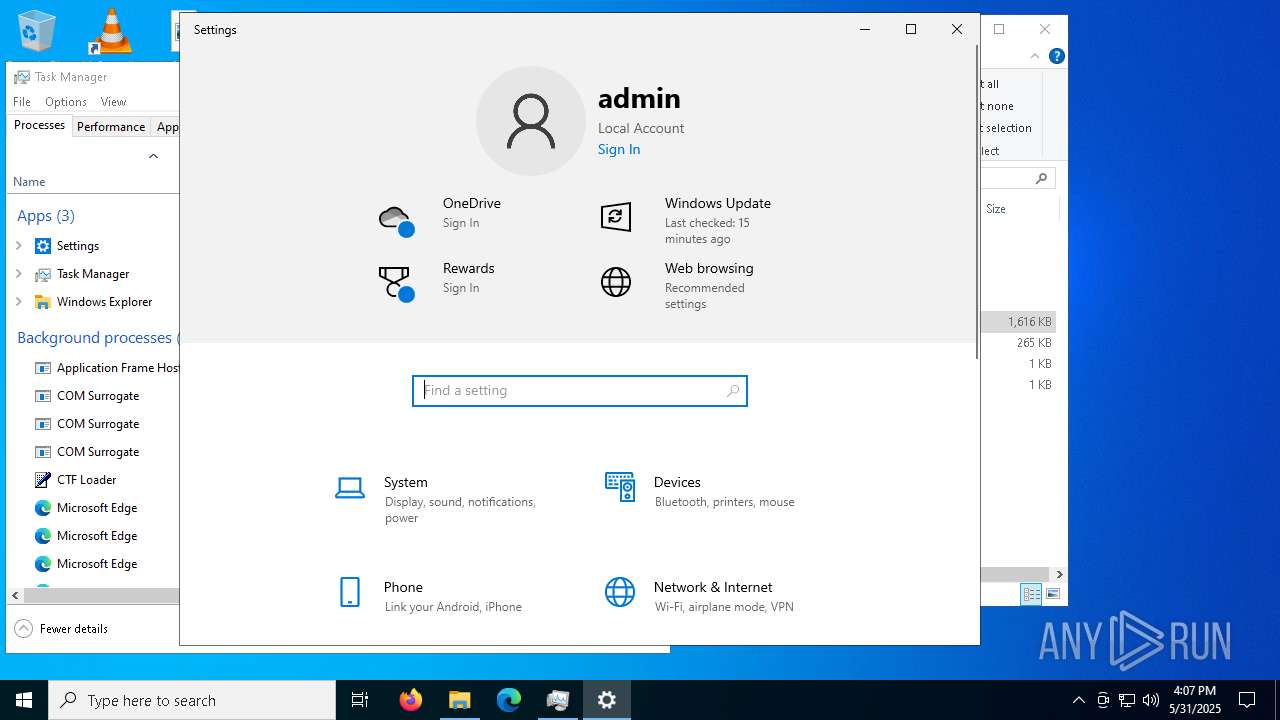Click the Name column header in Task Manager
The width and height of the screenshot is (1280, 720).
(x=29, y=182)
